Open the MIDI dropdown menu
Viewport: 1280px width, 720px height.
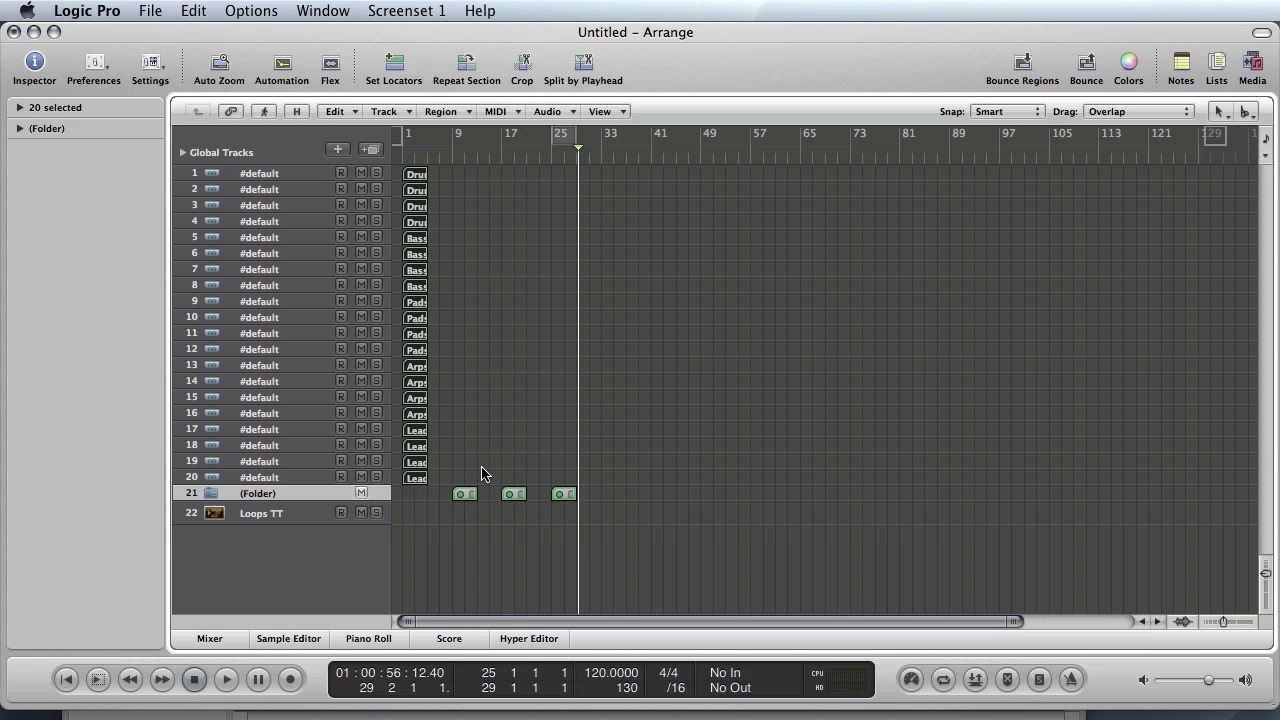[502, 111]
